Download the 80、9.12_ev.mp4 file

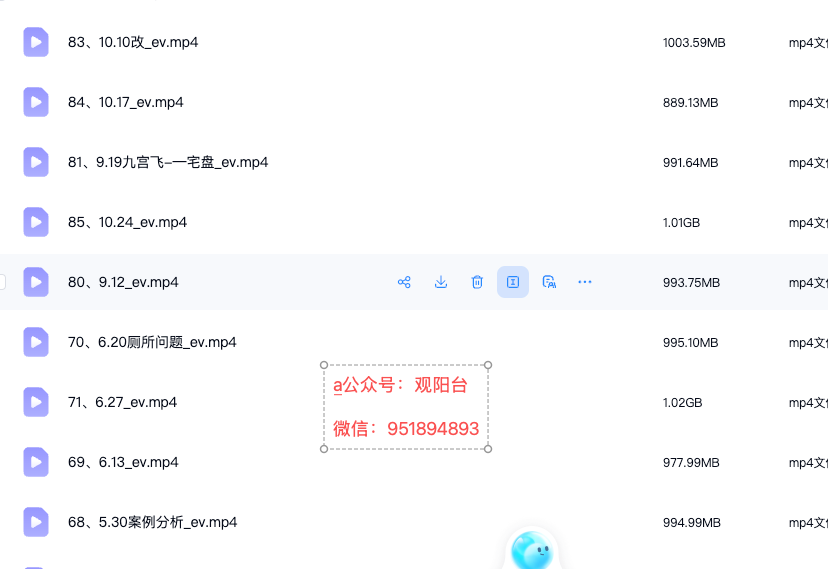441,282
